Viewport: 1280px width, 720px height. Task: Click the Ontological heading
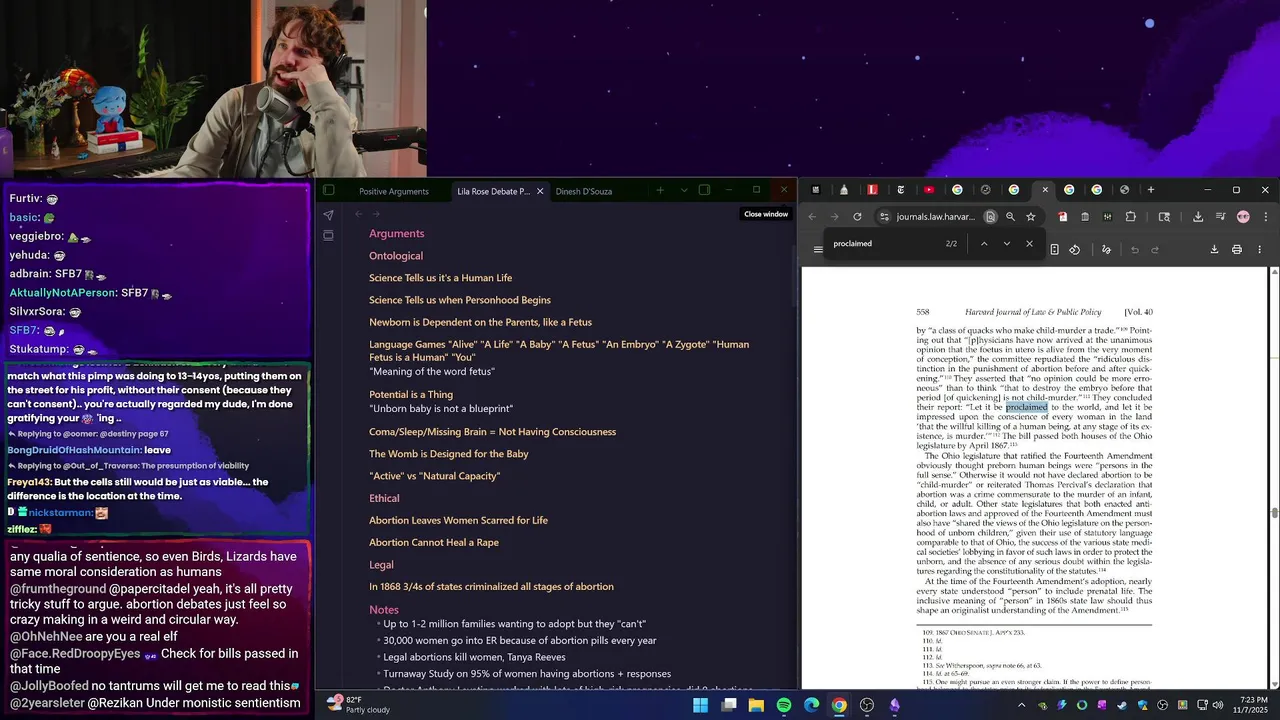(x=396, y=256)
